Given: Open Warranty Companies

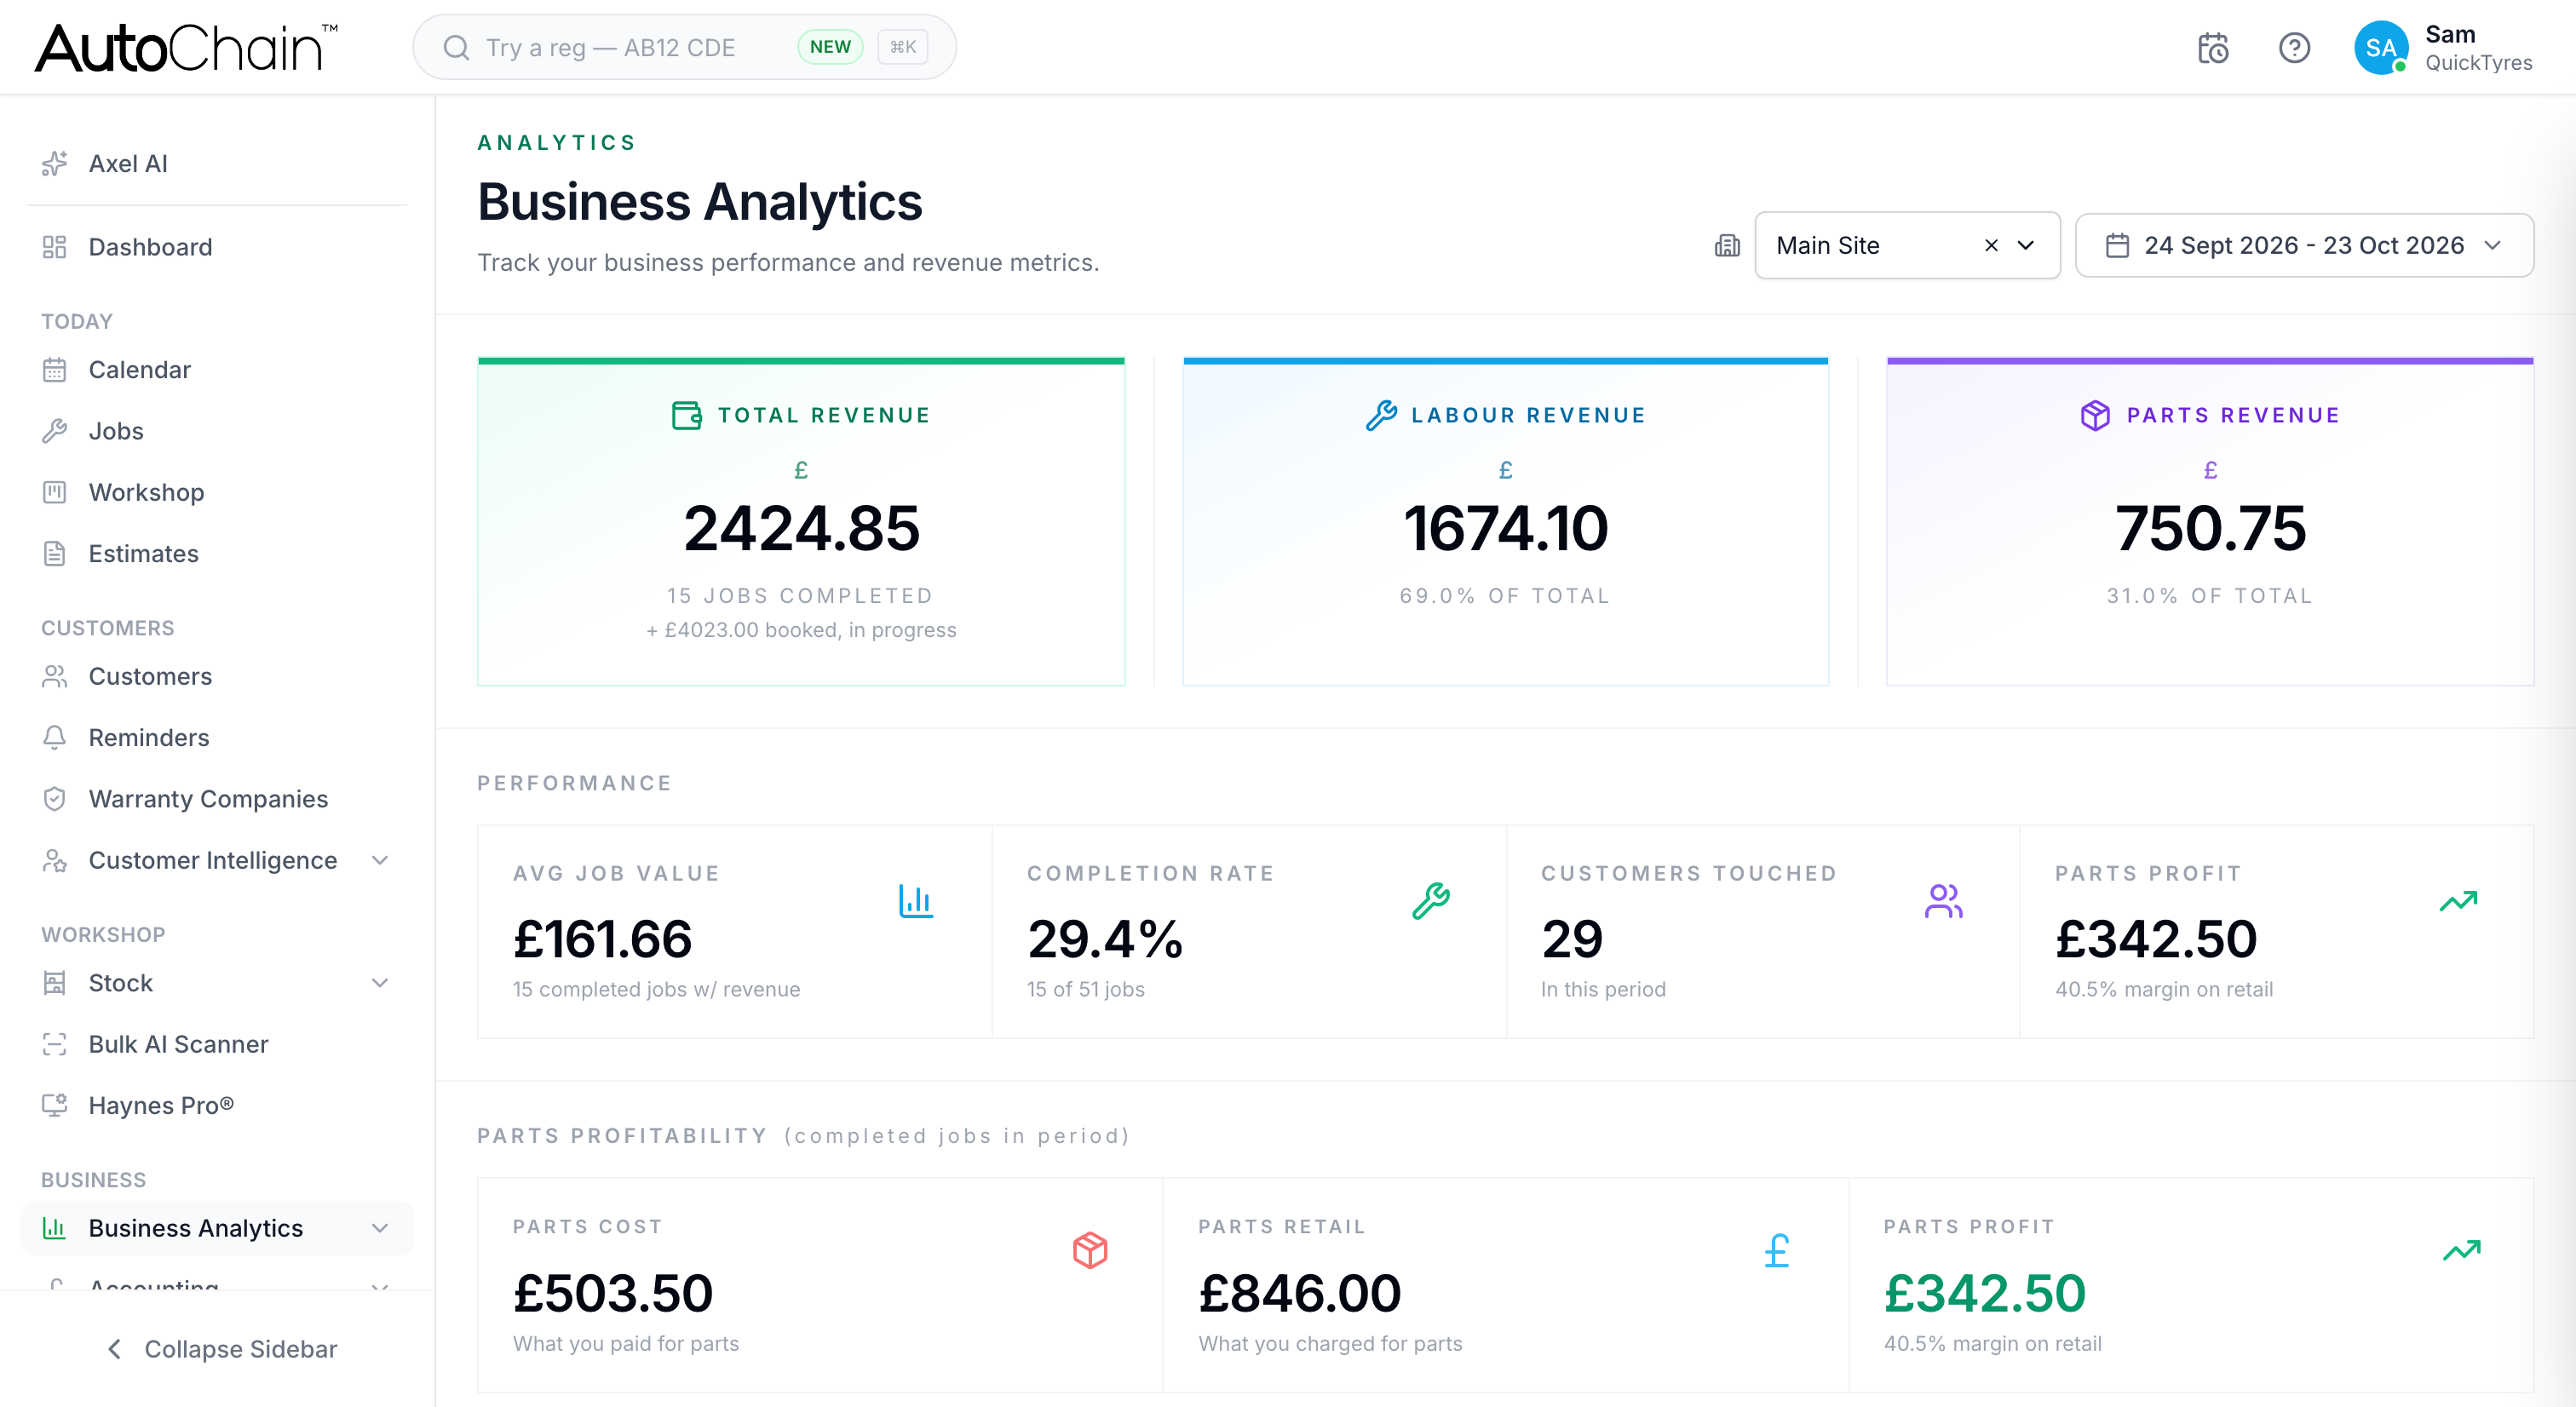Looking at the screenshot, I should [217, 798].
